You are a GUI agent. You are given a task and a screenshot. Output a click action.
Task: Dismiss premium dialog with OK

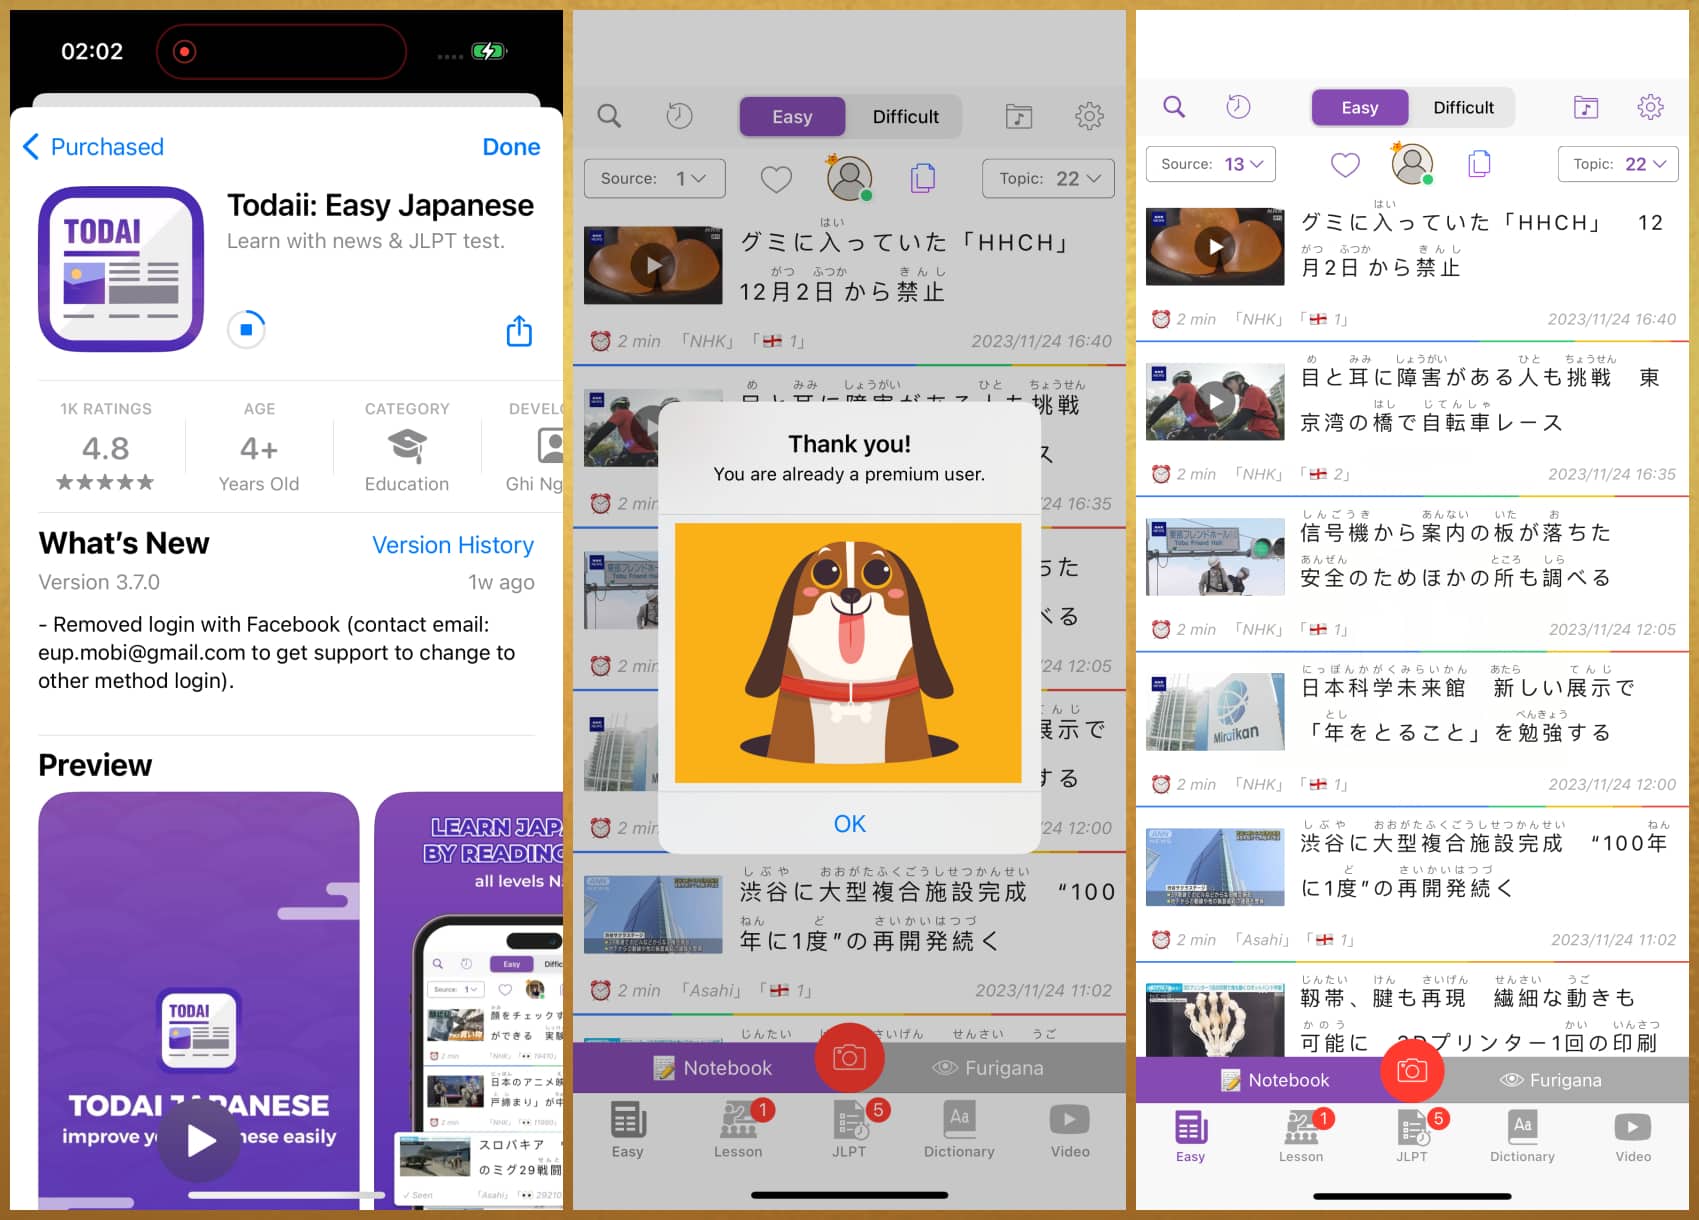849,823
